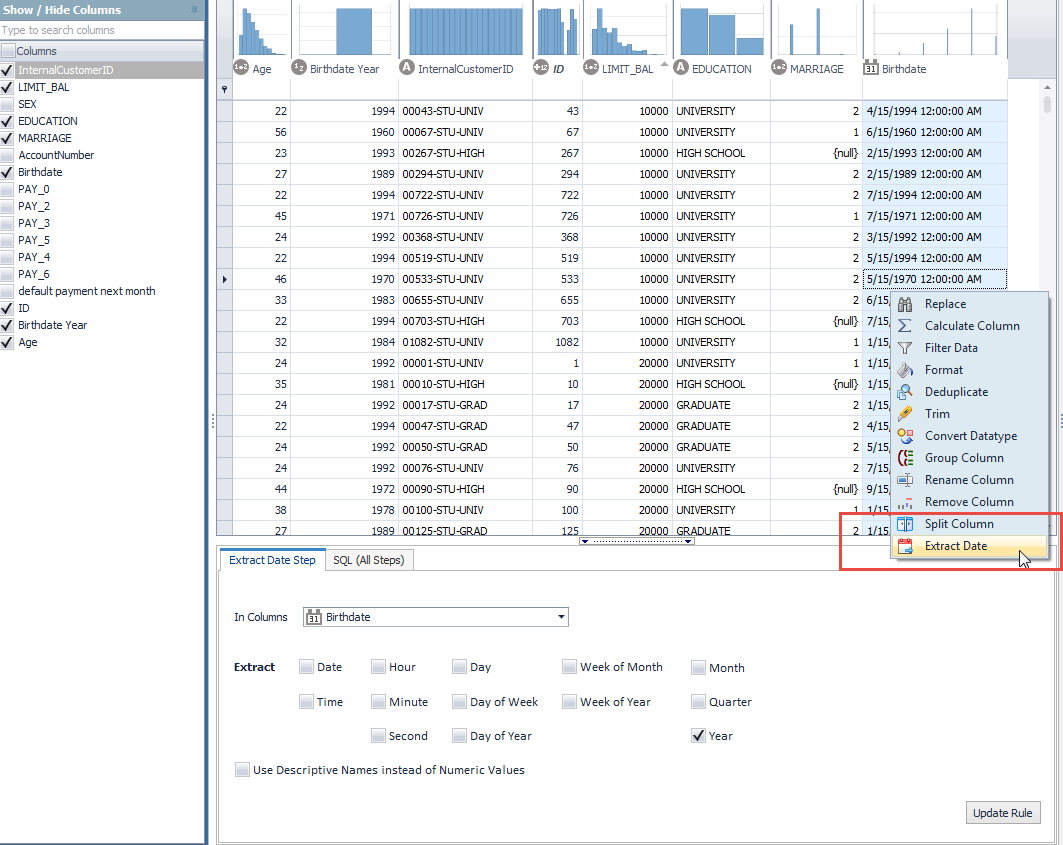Click the 00533-STU-UNIV customer ID cell
Viewport: 1063px width, 845px height.
(465, 279)
